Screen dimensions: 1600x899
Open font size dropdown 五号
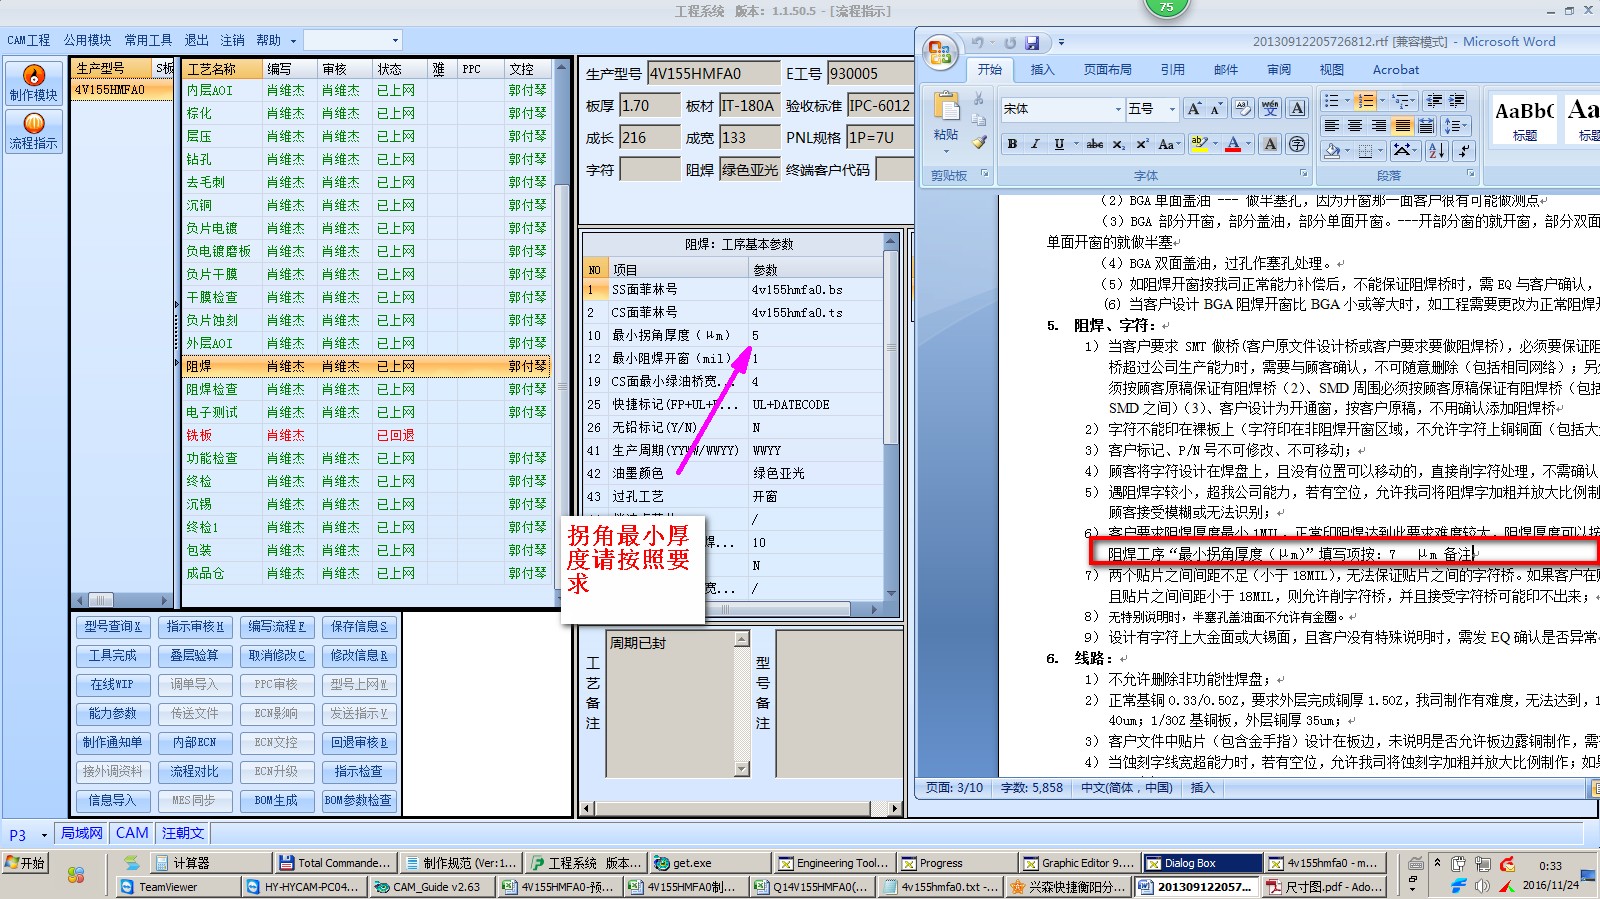(1172, 109)
